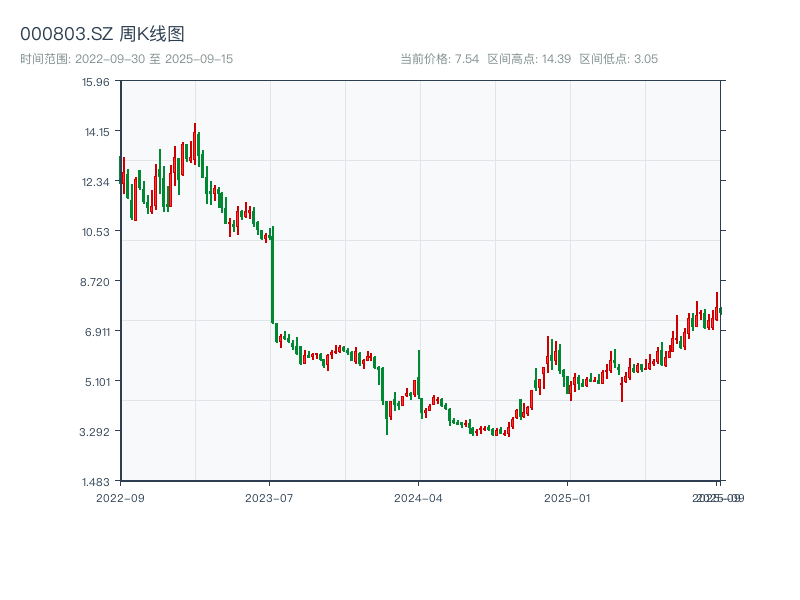Click the tall green candle after 2023-07
The width and height of the screenshot is (800, 600).
coord(272,275)
